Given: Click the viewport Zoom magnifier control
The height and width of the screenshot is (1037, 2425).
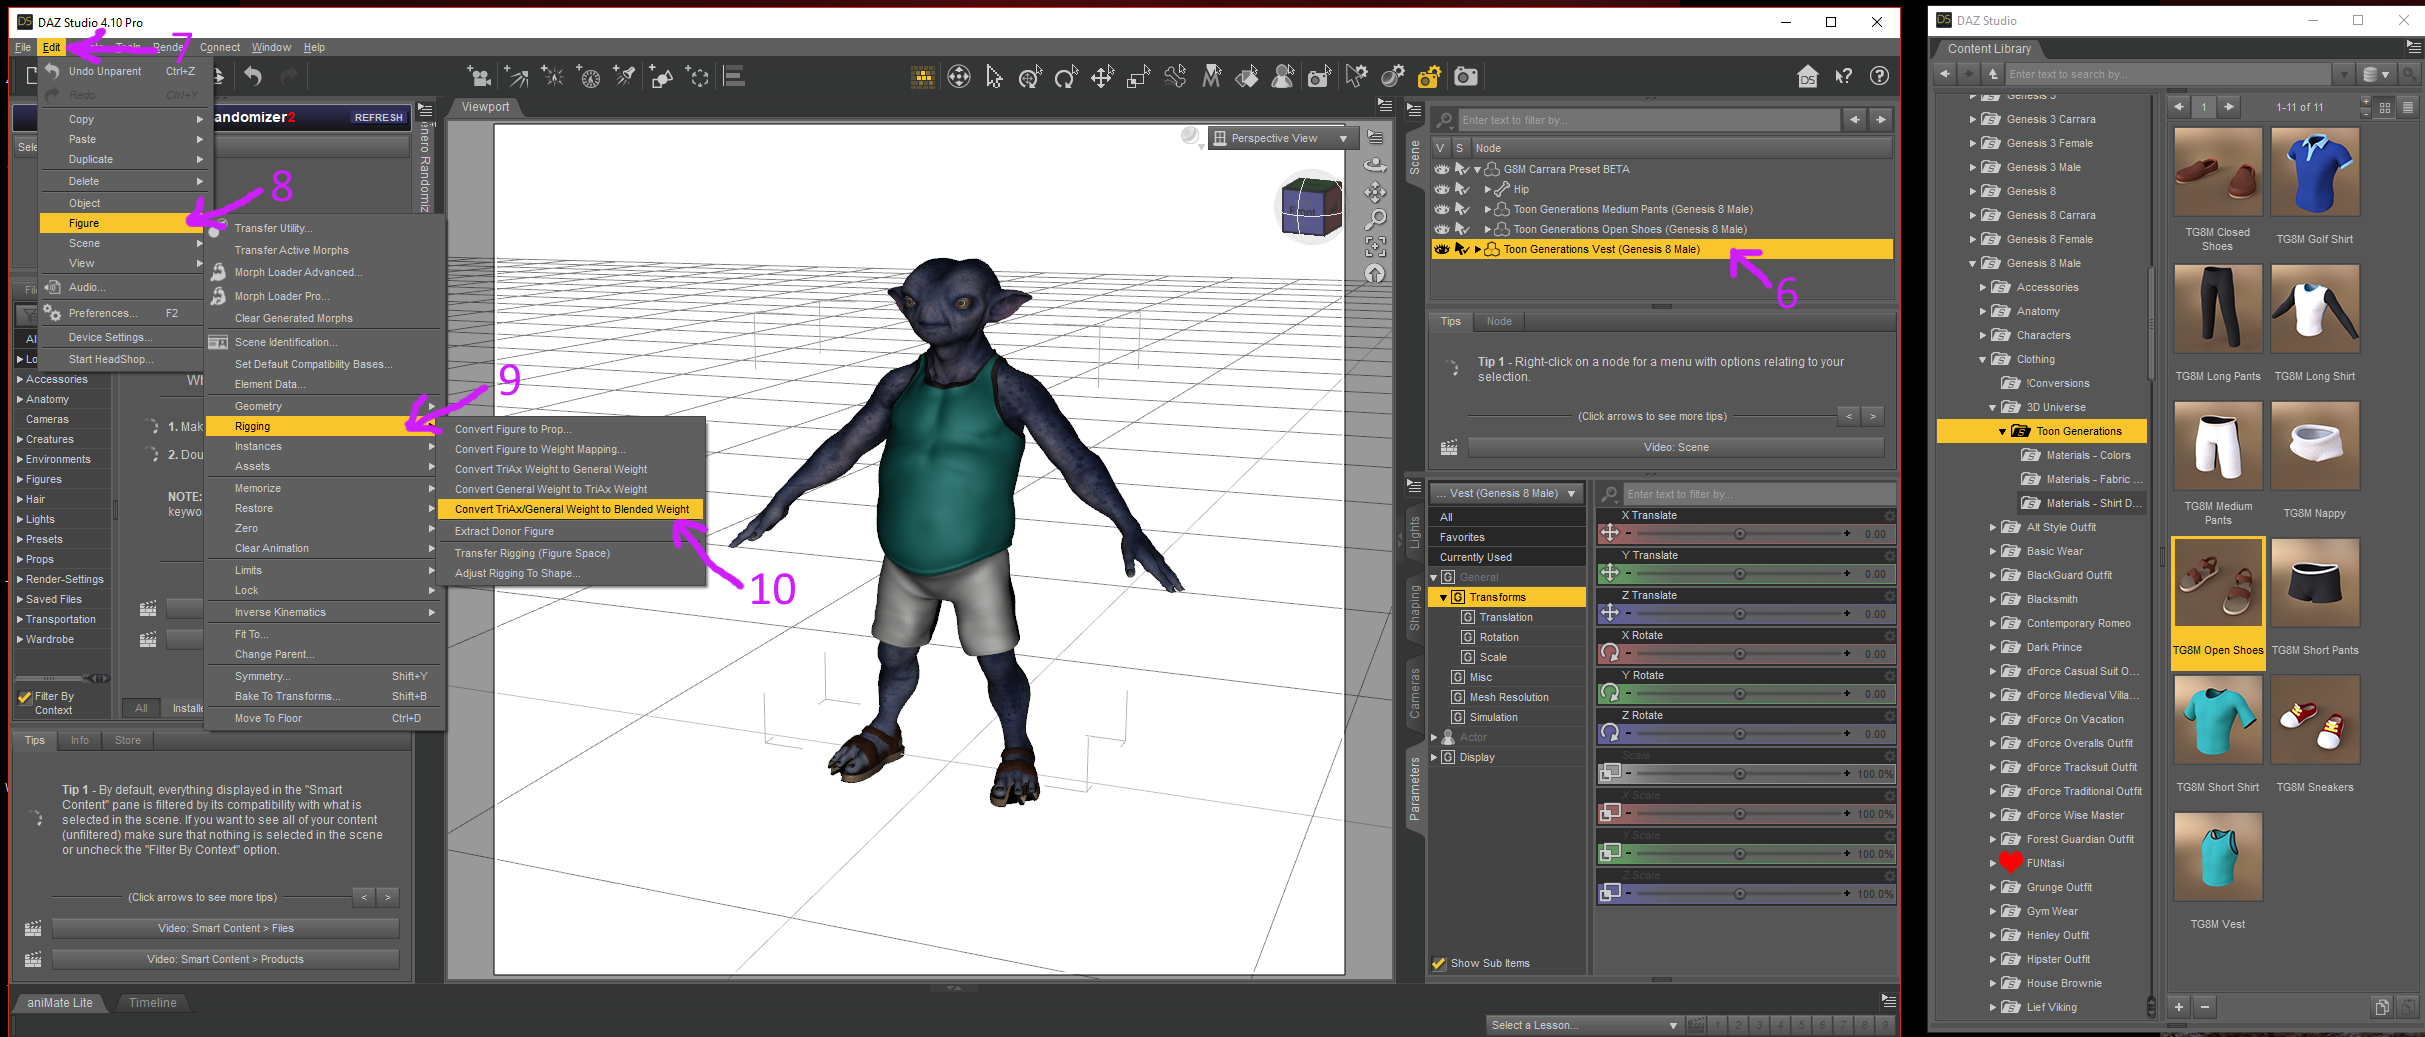Looking at the screenshot, I should pos(1376,219).
